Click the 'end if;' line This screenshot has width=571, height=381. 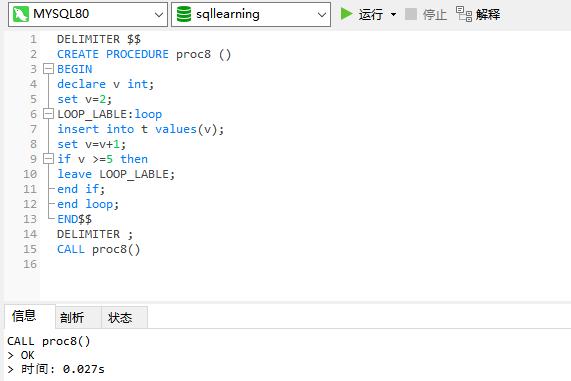point(81,189)
